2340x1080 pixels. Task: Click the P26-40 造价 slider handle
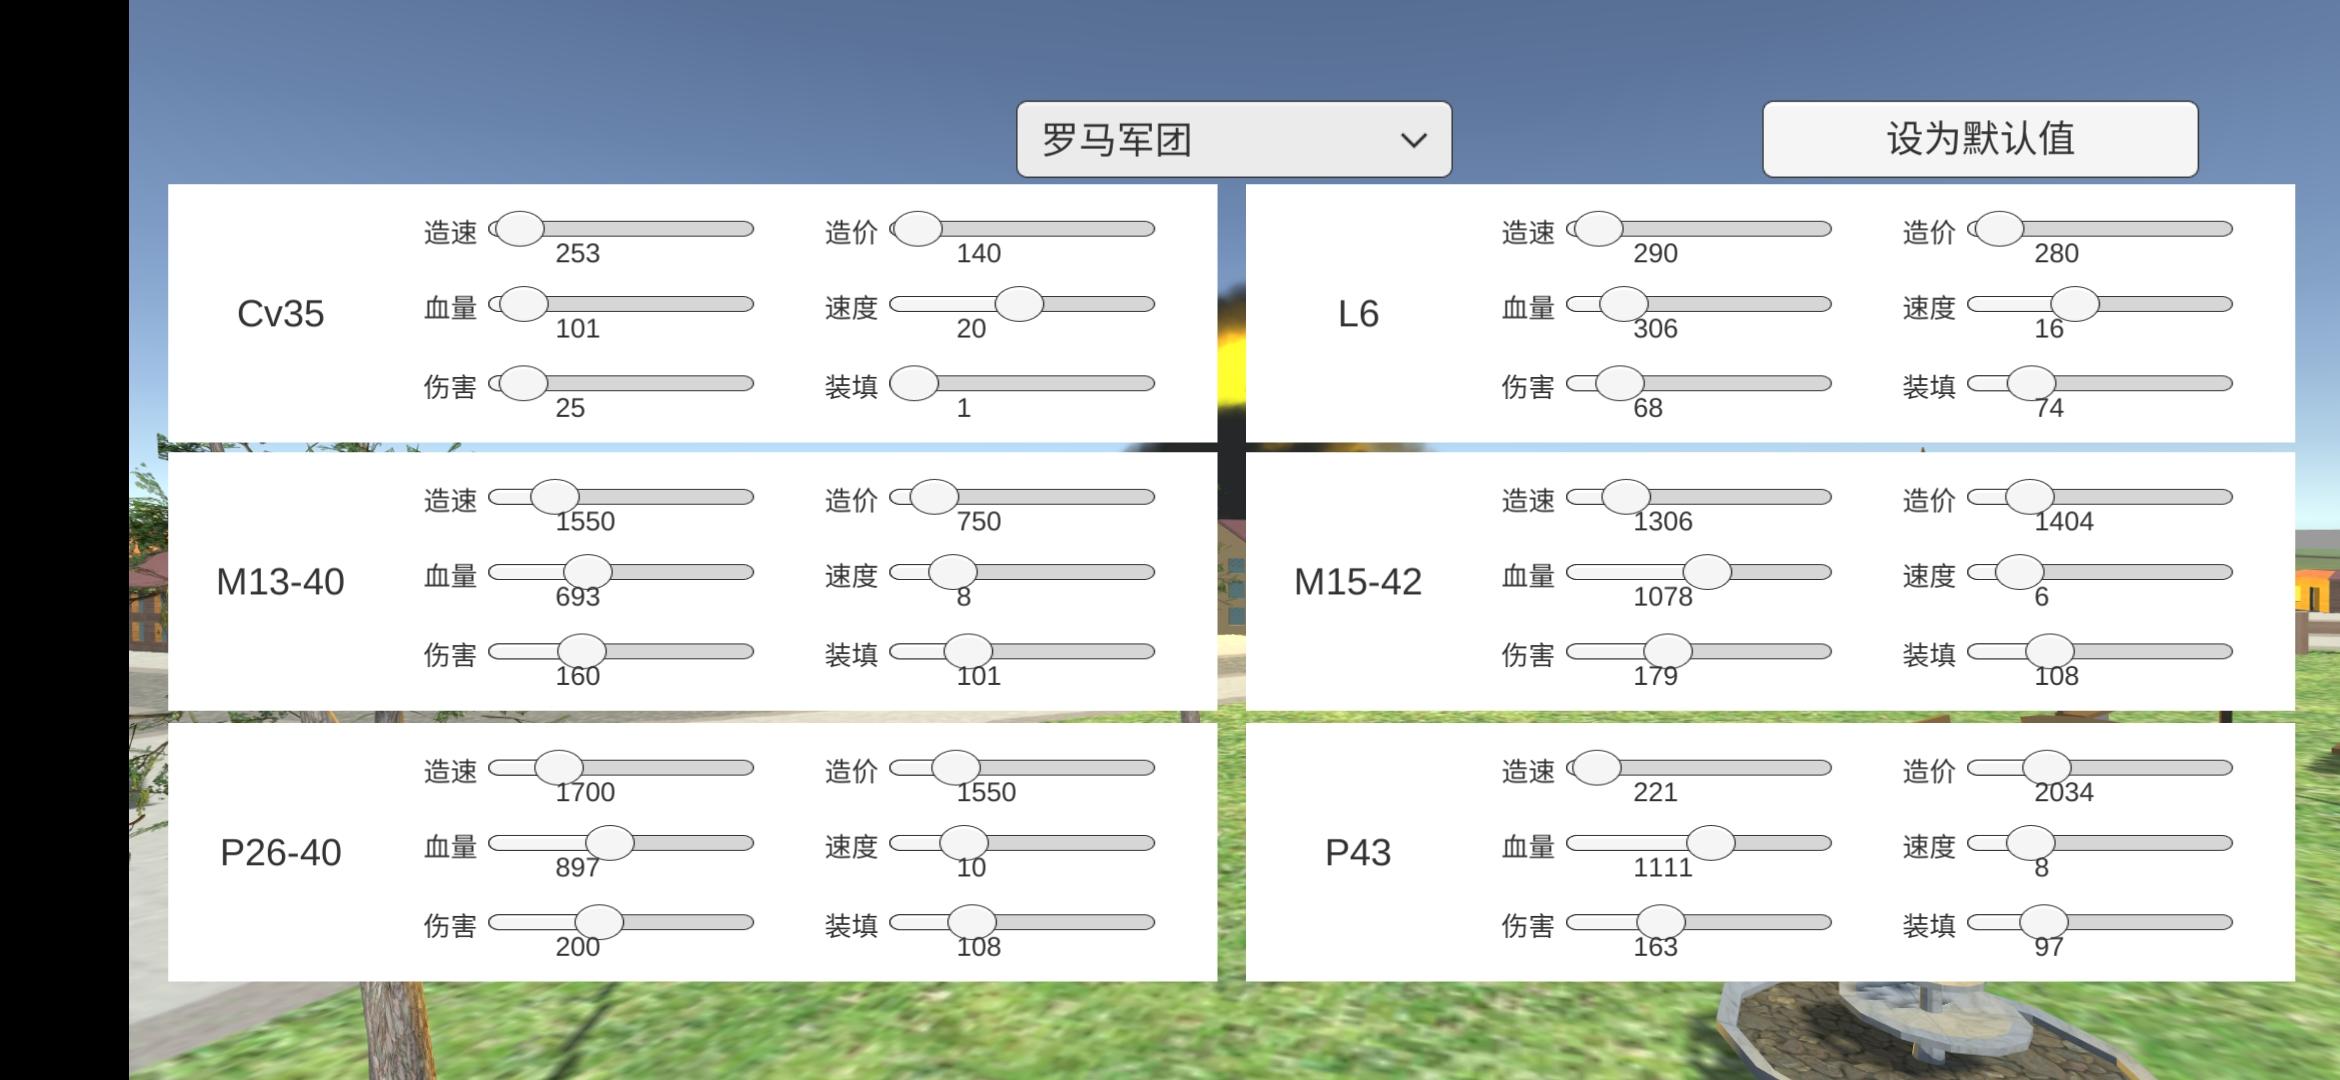tap(956, 768)
